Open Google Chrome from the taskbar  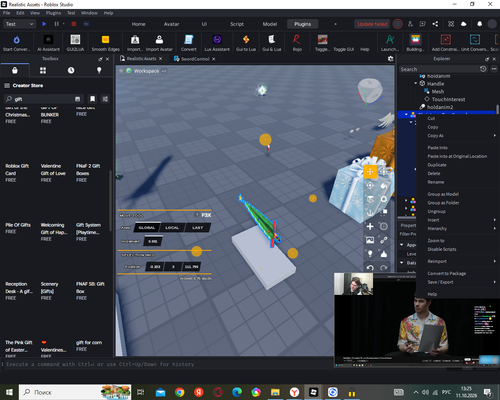(x=179, y=392)
